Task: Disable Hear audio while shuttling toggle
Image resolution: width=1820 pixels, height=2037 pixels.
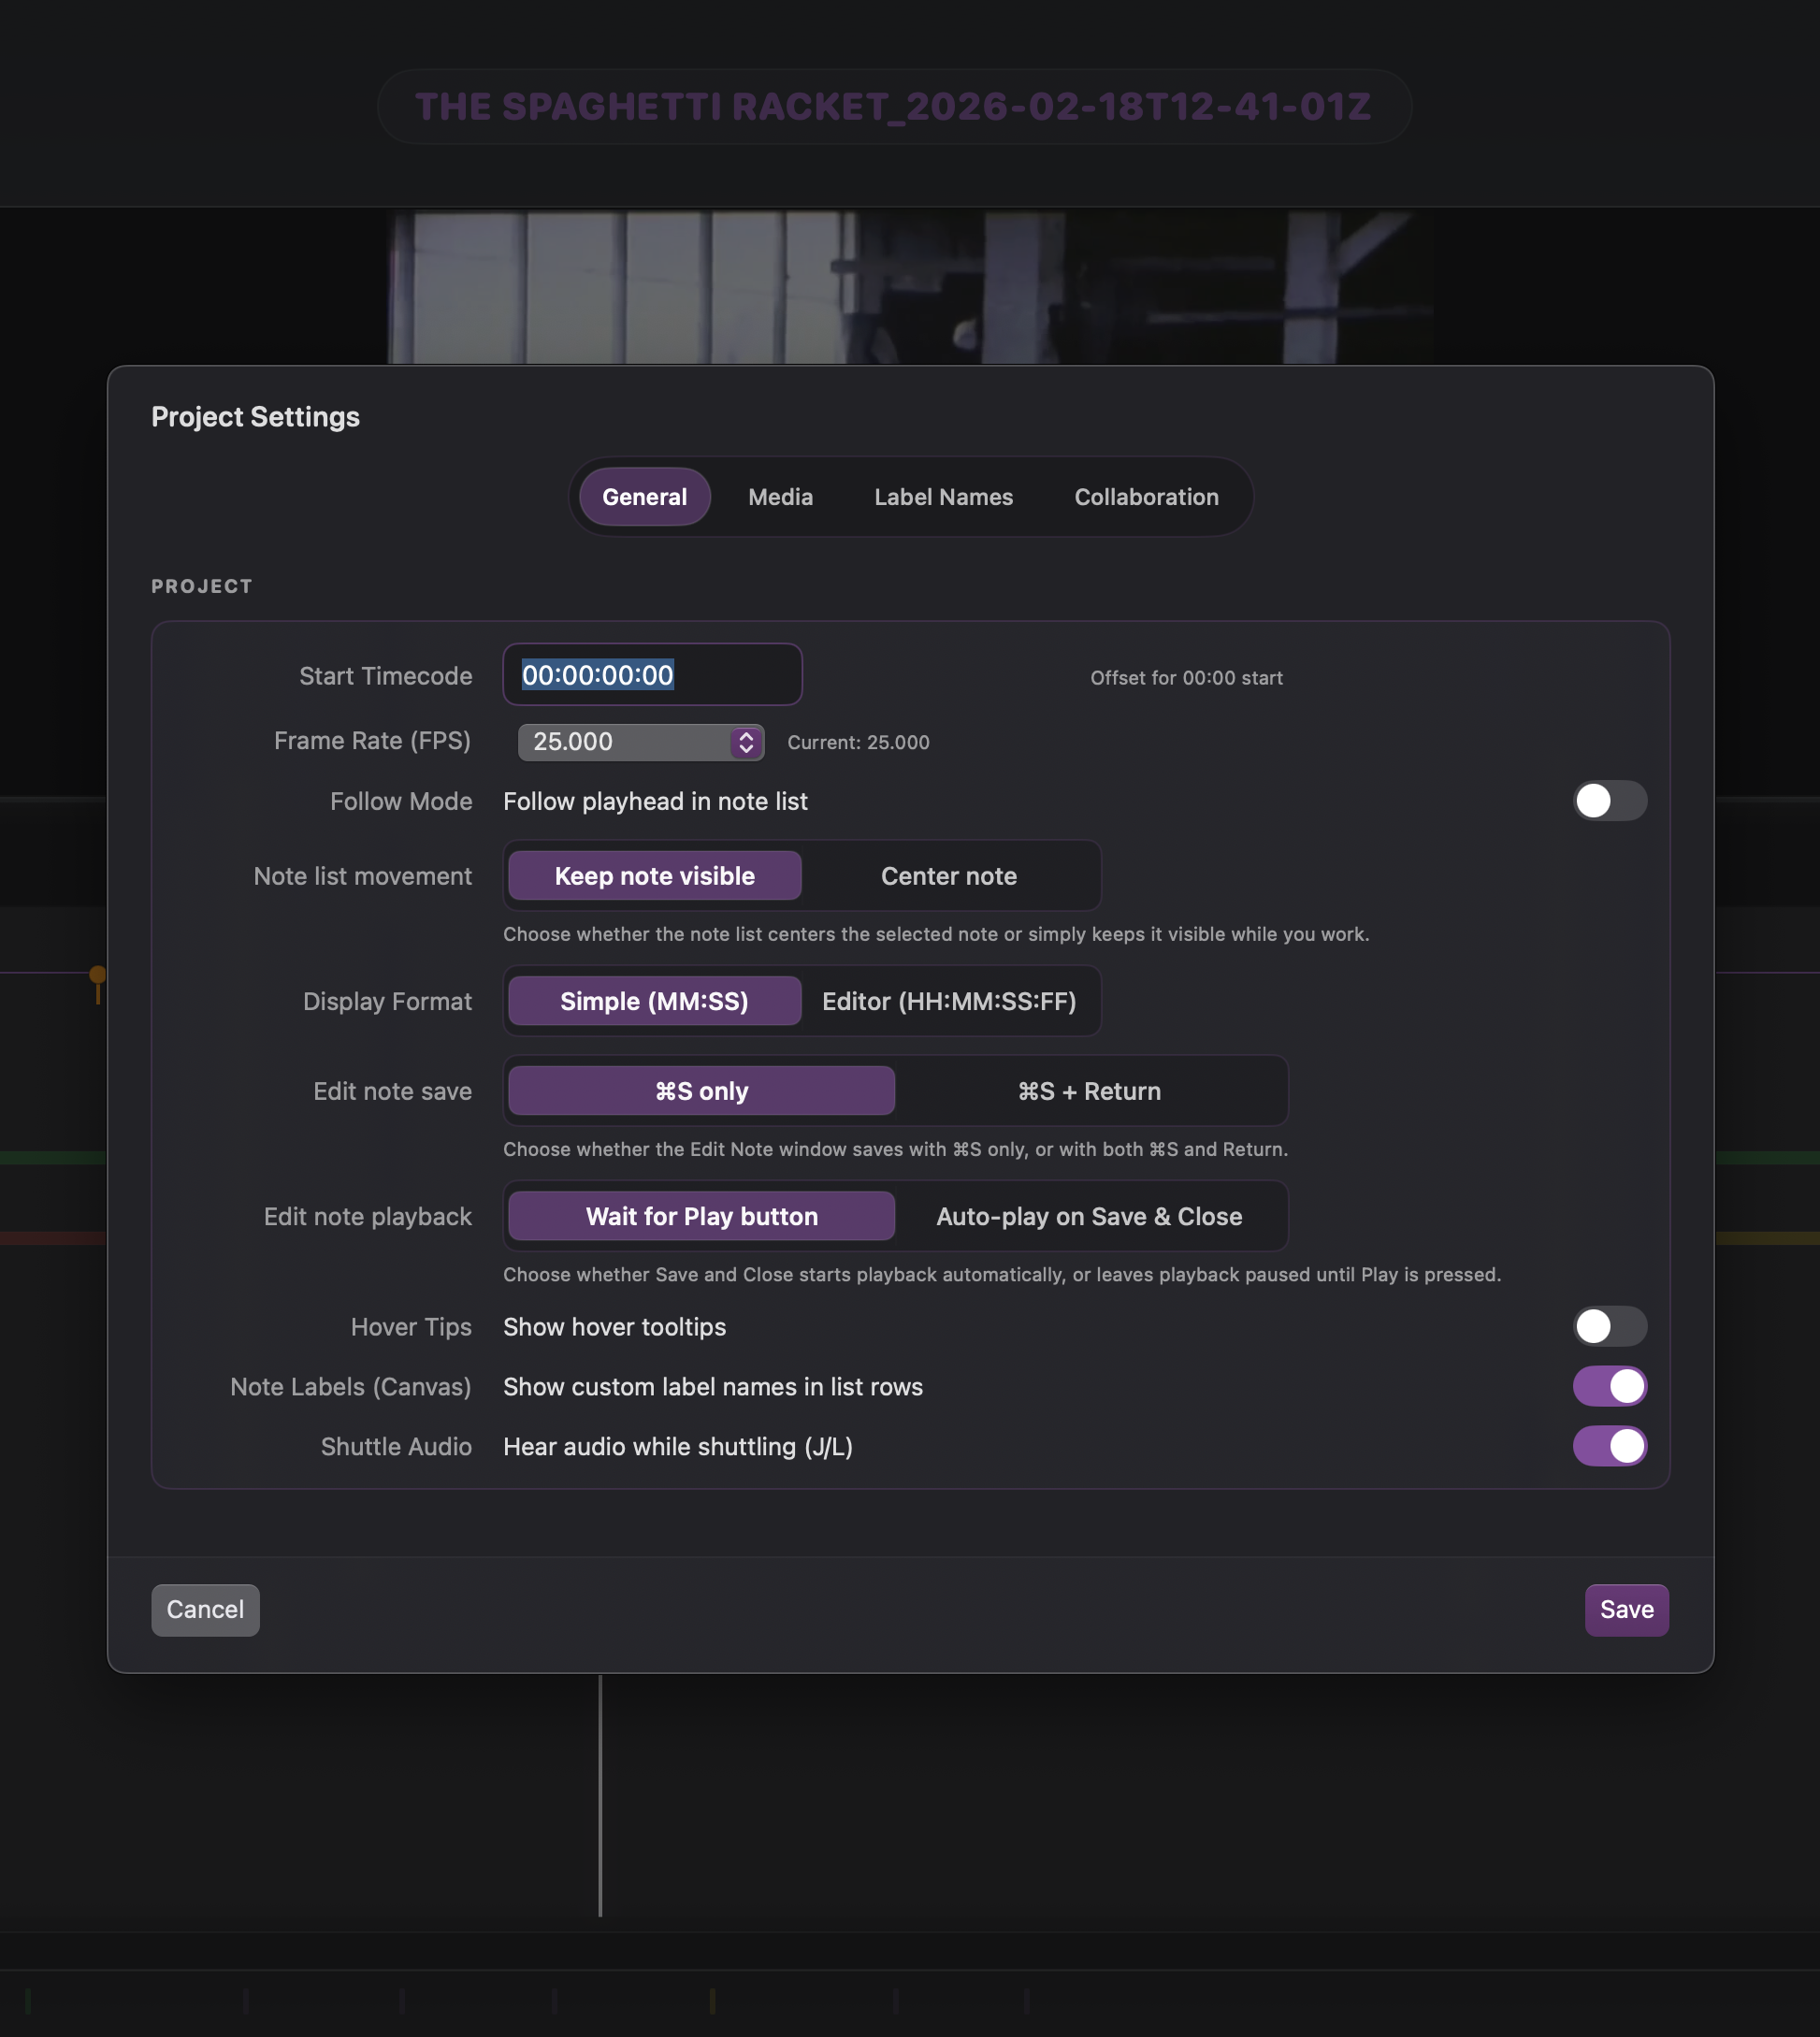Action: [1609, 1446]
